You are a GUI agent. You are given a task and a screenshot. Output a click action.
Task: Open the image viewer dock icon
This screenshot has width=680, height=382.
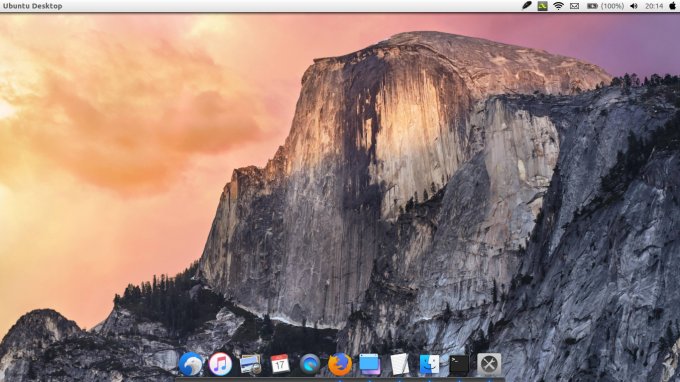[250, 364]
